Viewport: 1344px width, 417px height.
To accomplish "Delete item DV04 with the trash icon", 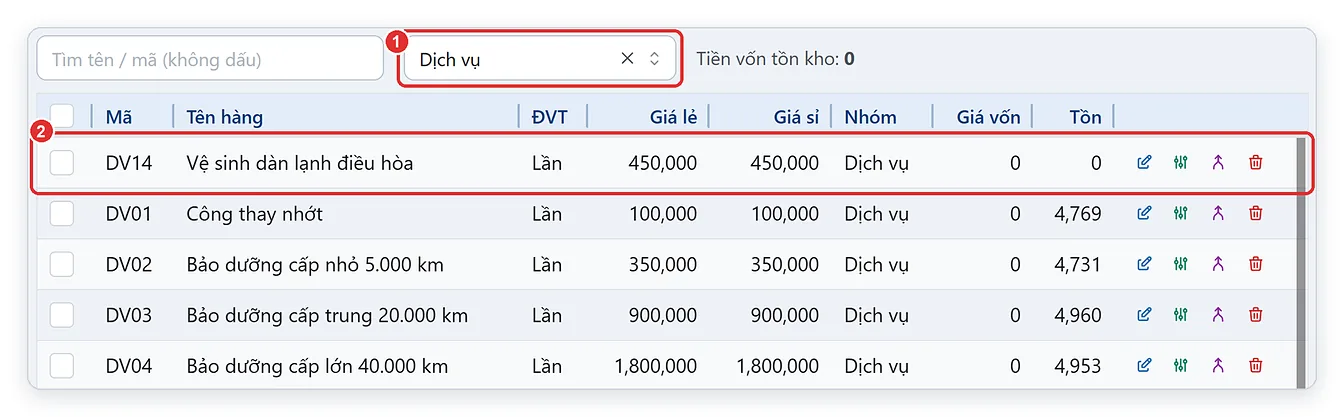I will coord(1256,366).
